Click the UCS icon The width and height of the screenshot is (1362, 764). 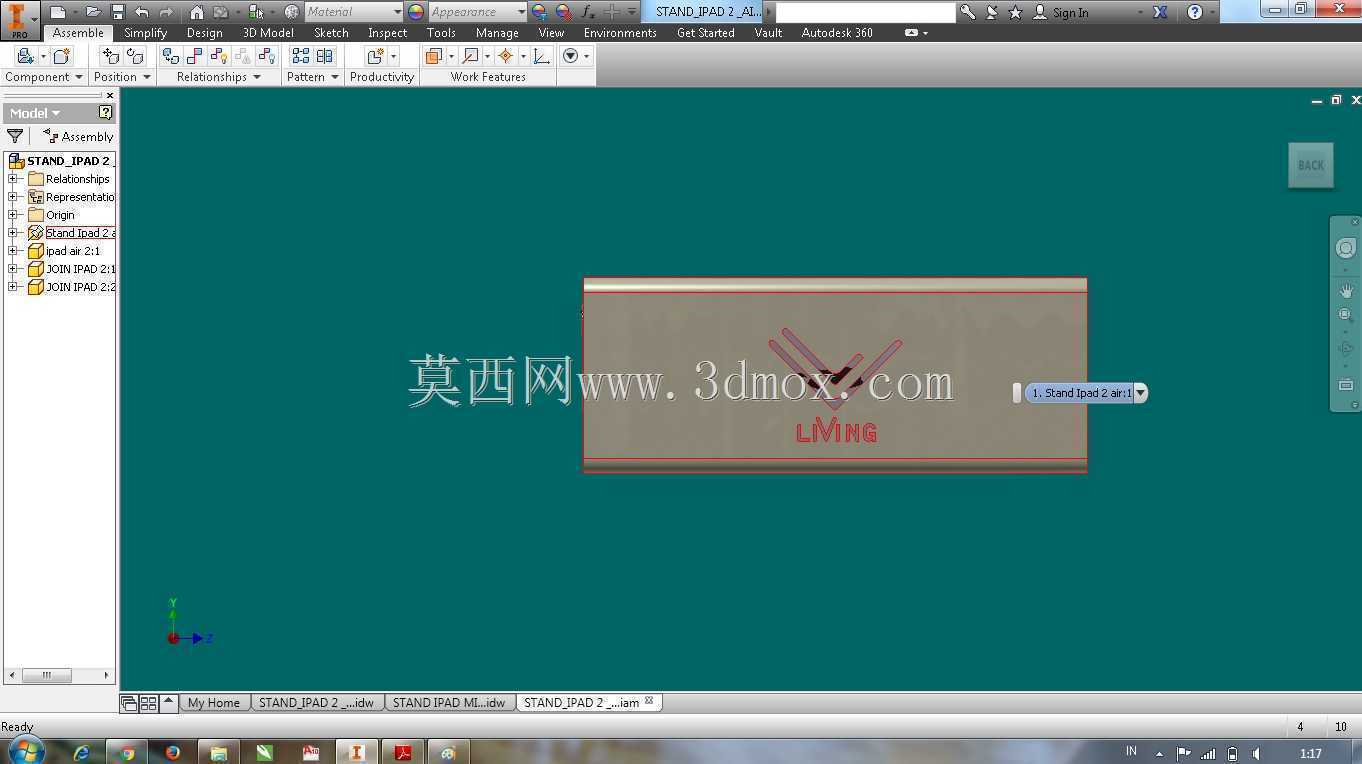pyautogui.click(x=542, y=56)
